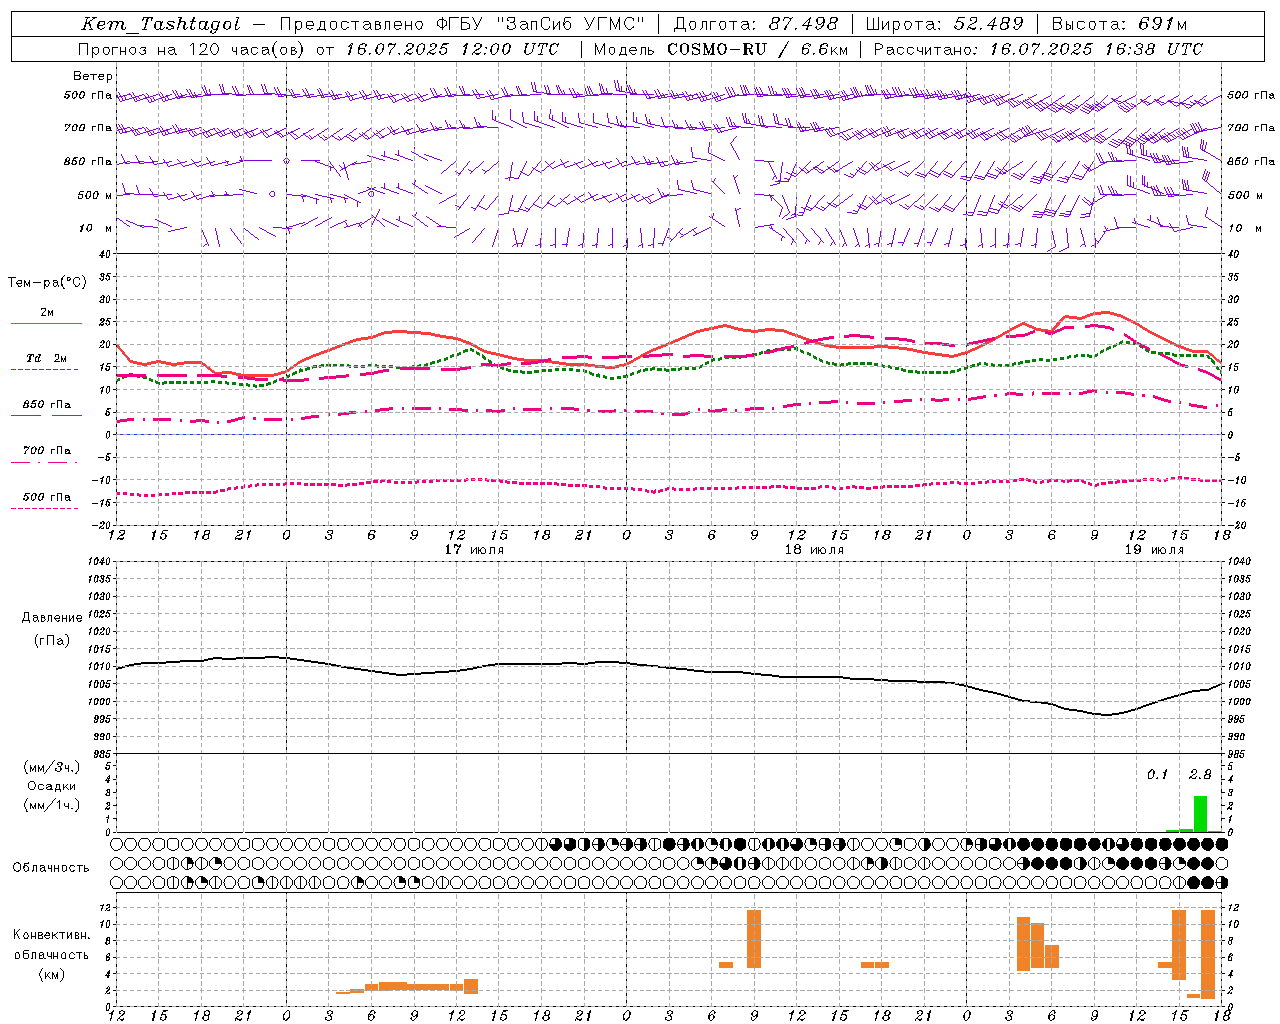Click the 2.8 precipitation amount value

[x=1200, y=774]
